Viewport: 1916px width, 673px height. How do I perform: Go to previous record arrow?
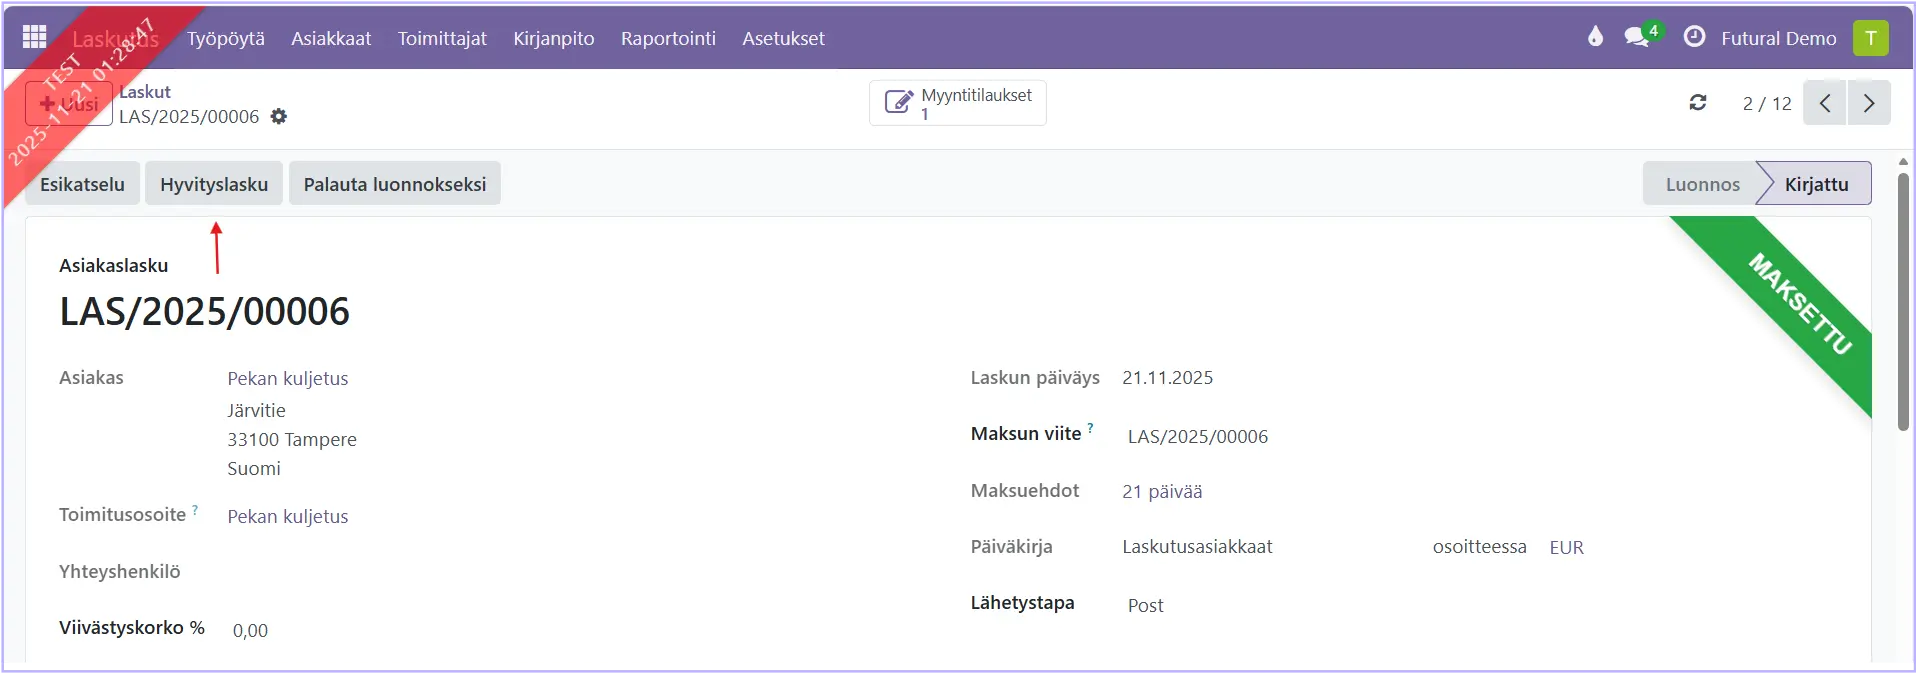[x=1825, y=103]
